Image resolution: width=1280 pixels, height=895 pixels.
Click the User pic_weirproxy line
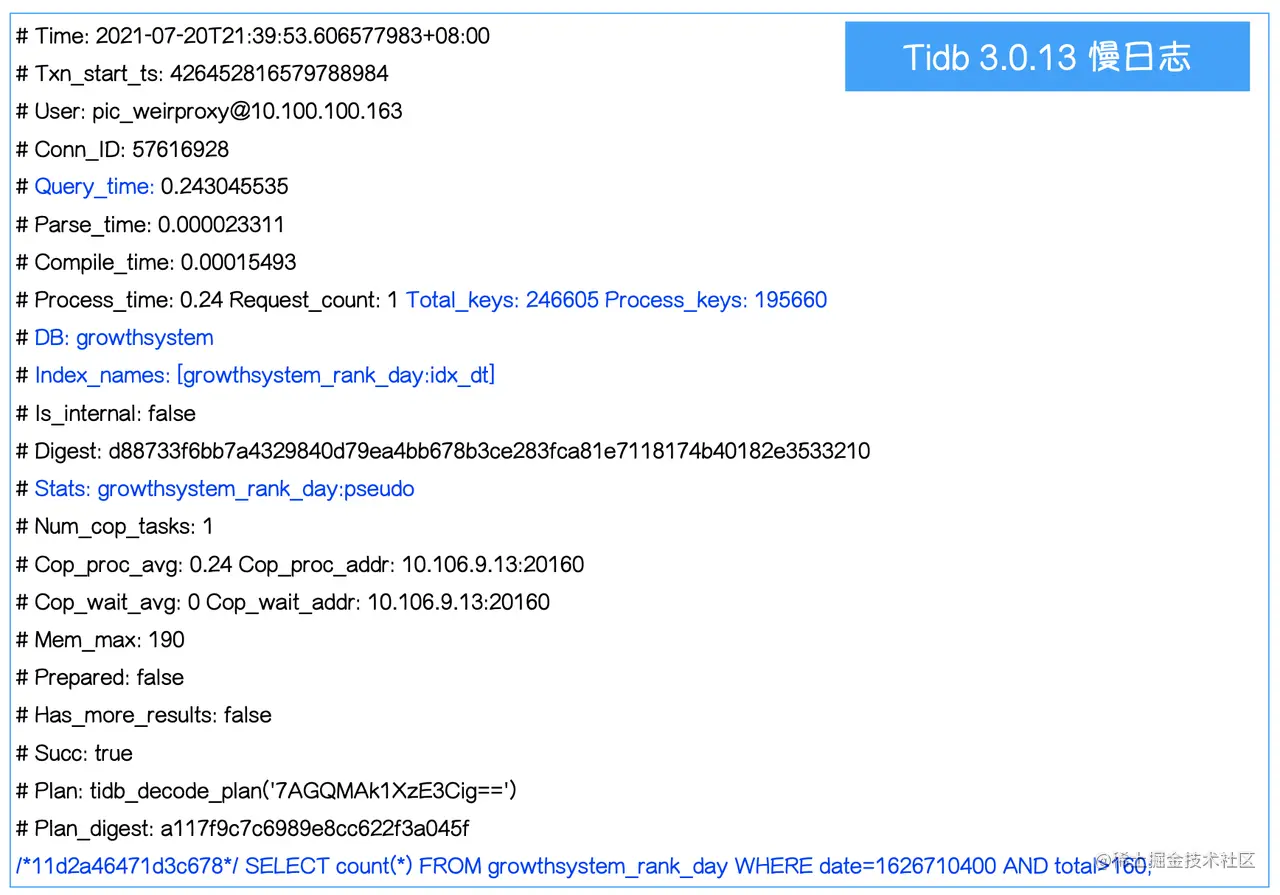(x=209, y=112)
